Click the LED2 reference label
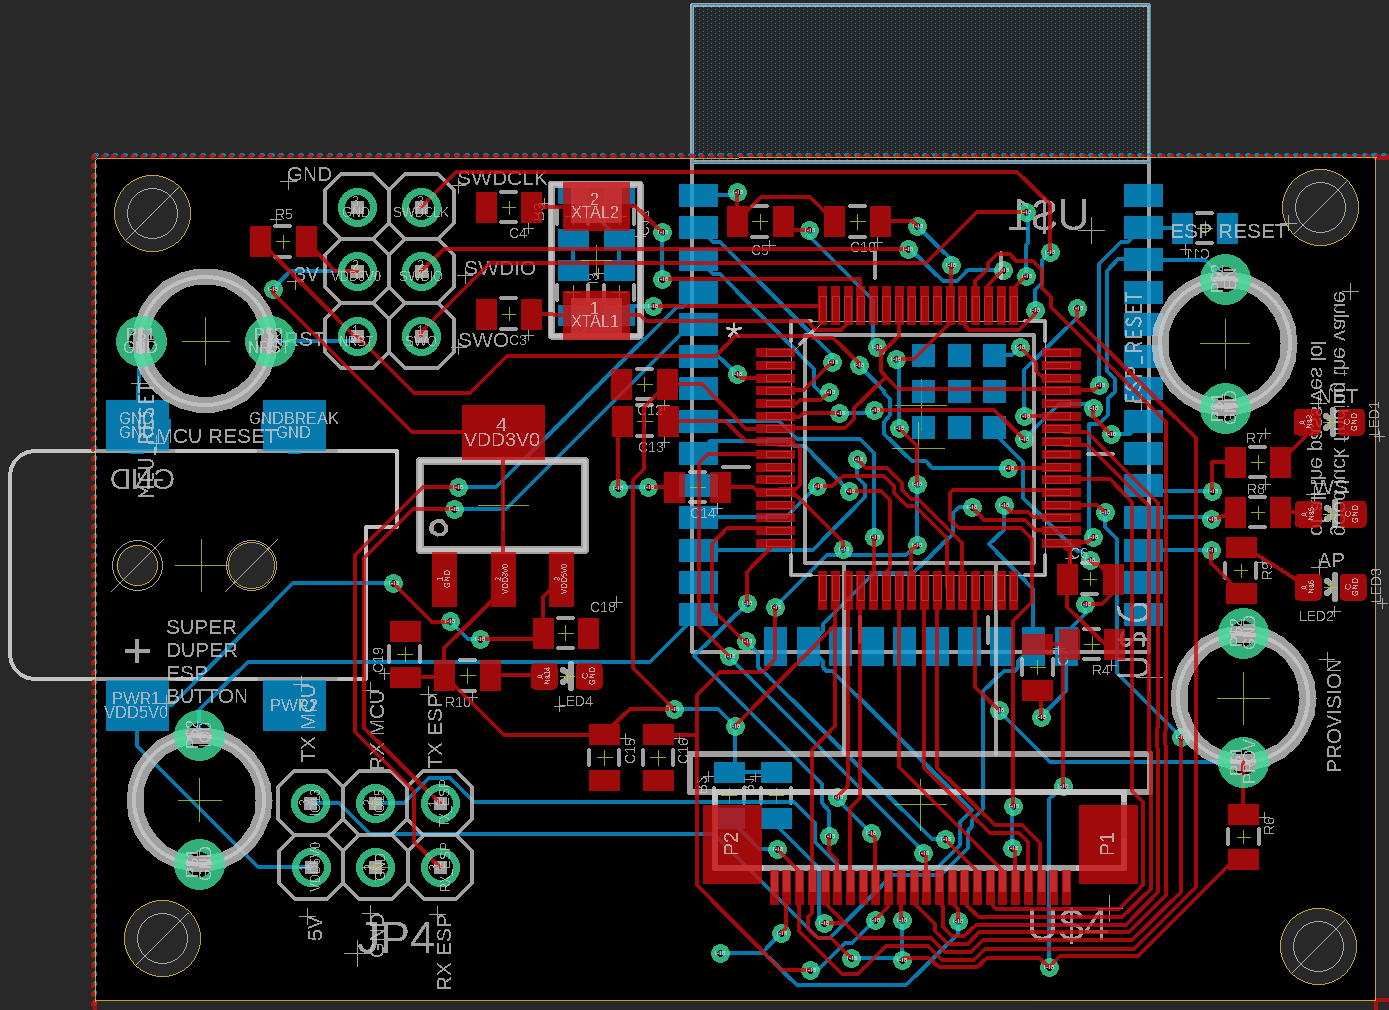Viewport: 1389px width, 1010px height. click(x=1316, y=616)
